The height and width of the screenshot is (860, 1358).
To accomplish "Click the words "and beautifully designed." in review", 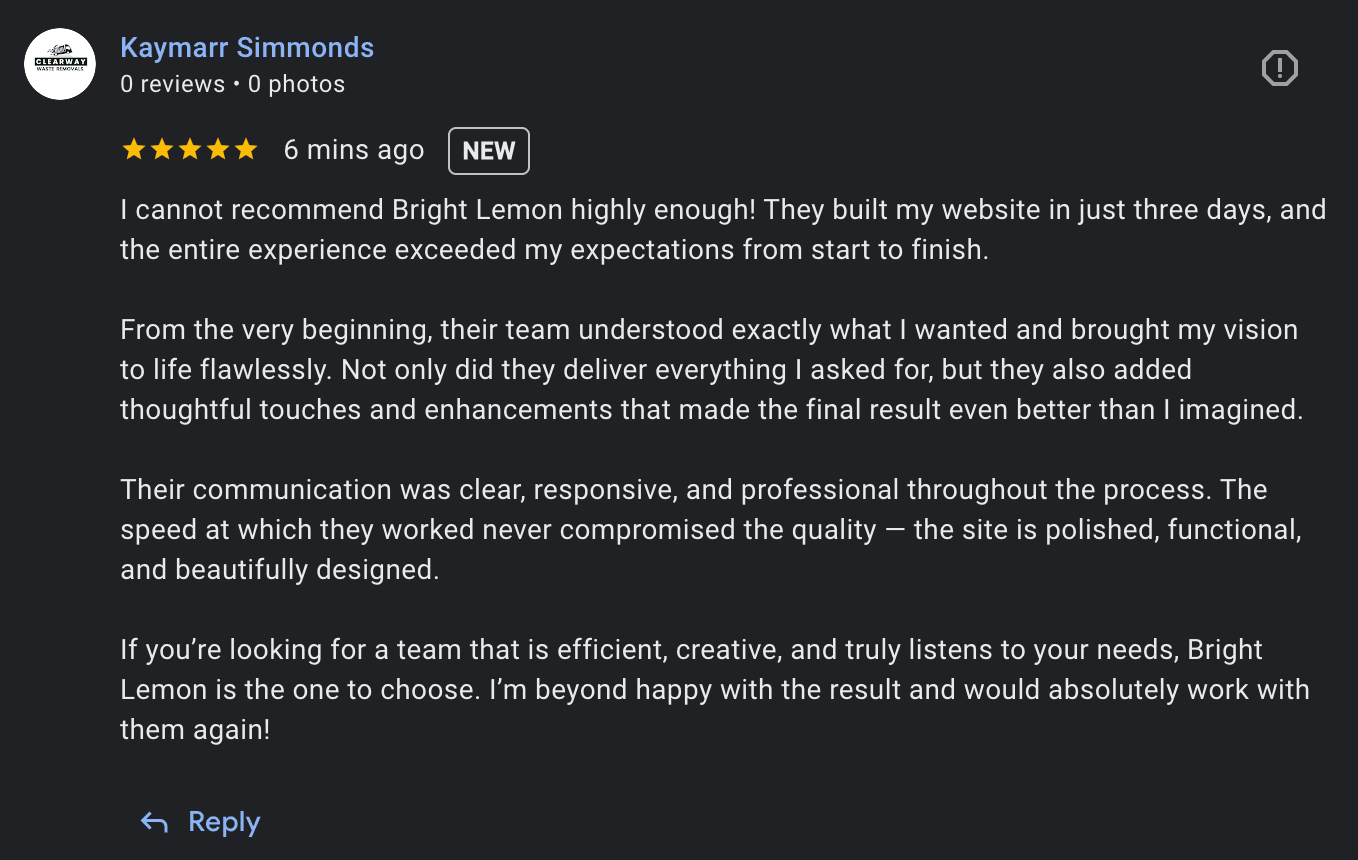I will pos(280,570).
